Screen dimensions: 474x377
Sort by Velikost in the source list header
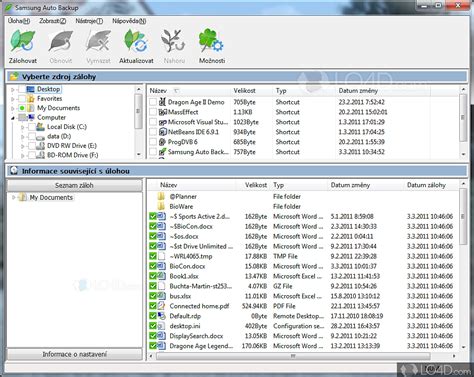pyautogui.click(x=252, y=91)
